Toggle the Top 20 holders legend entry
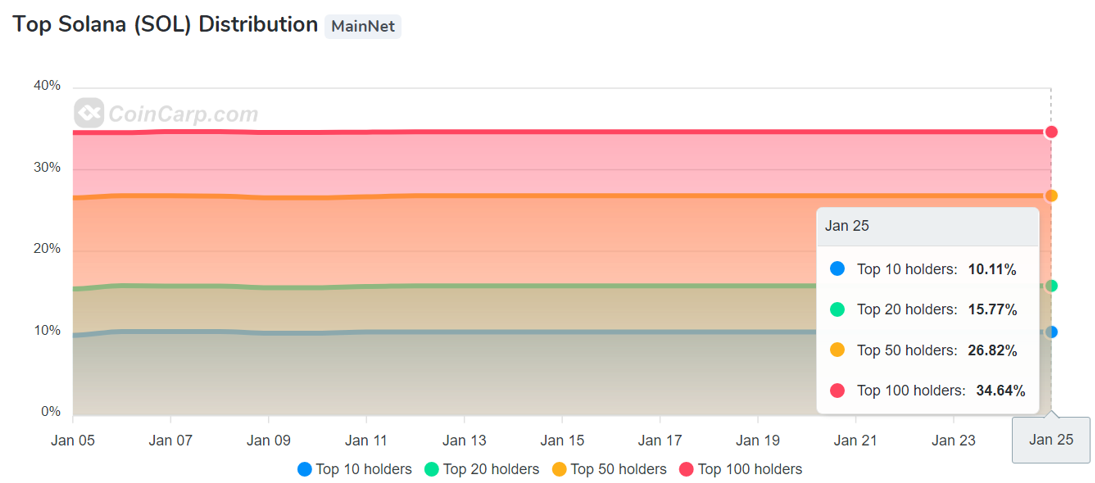The width and height of the screenshot is (1095, 483). 481,469
